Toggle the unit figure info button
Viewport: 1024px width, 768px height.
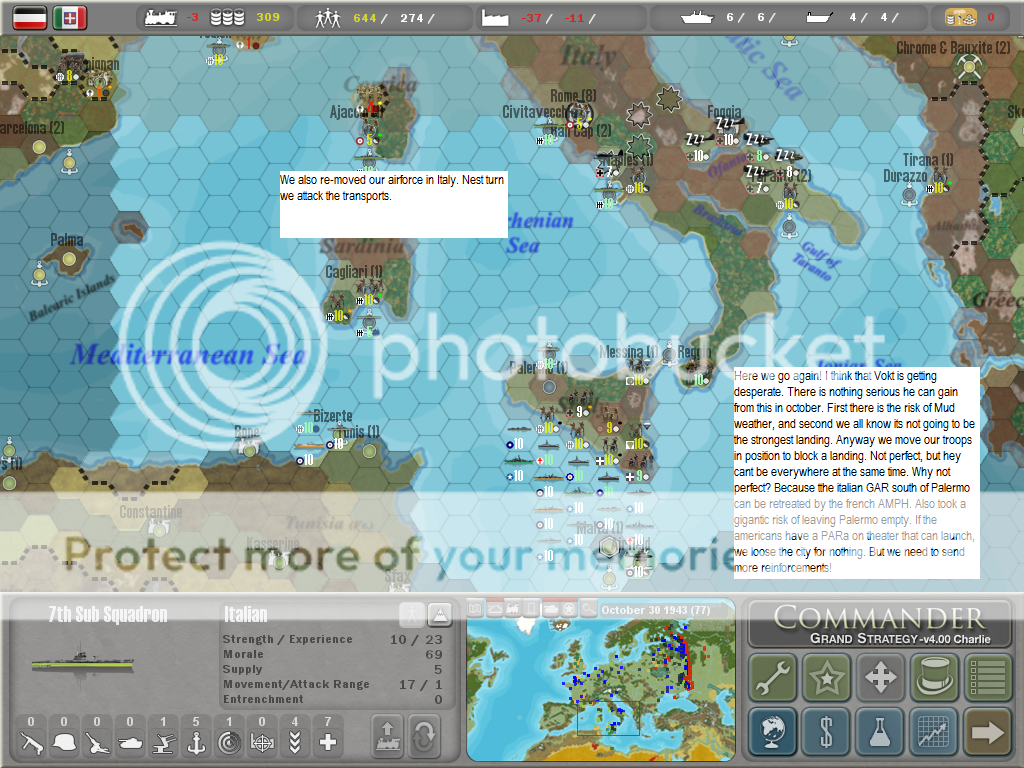click(x=410, y=614)
